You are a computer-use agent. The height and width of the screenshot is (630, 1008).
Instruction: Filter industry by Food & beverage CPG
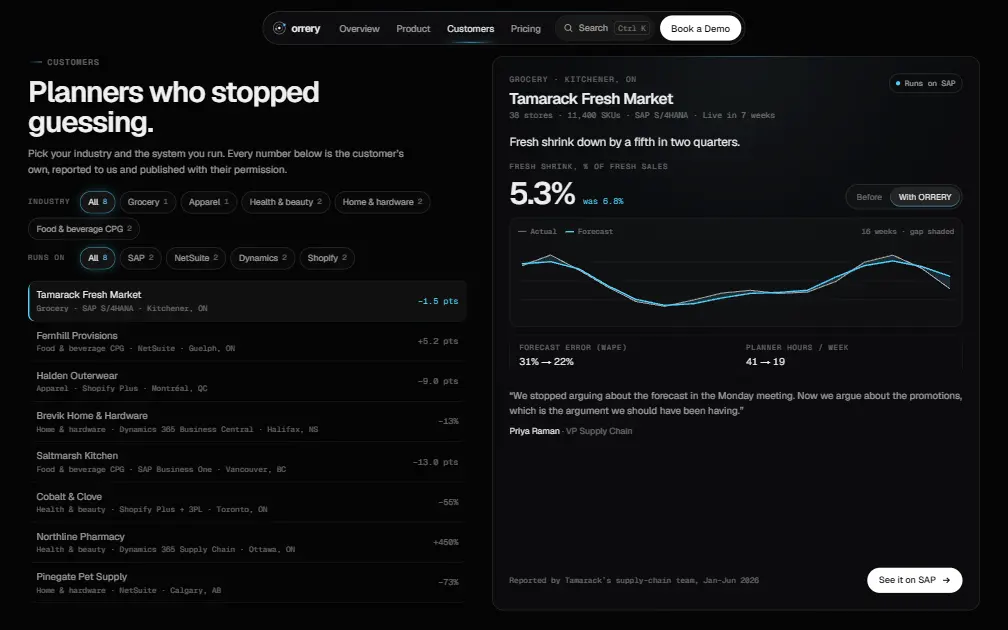[84, 229]
